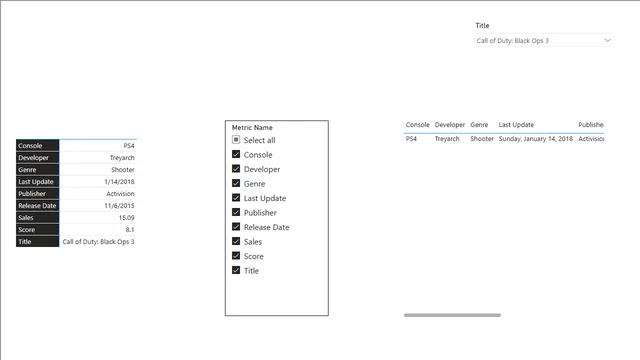Sort by Console column header

click(x=417, y=125)
